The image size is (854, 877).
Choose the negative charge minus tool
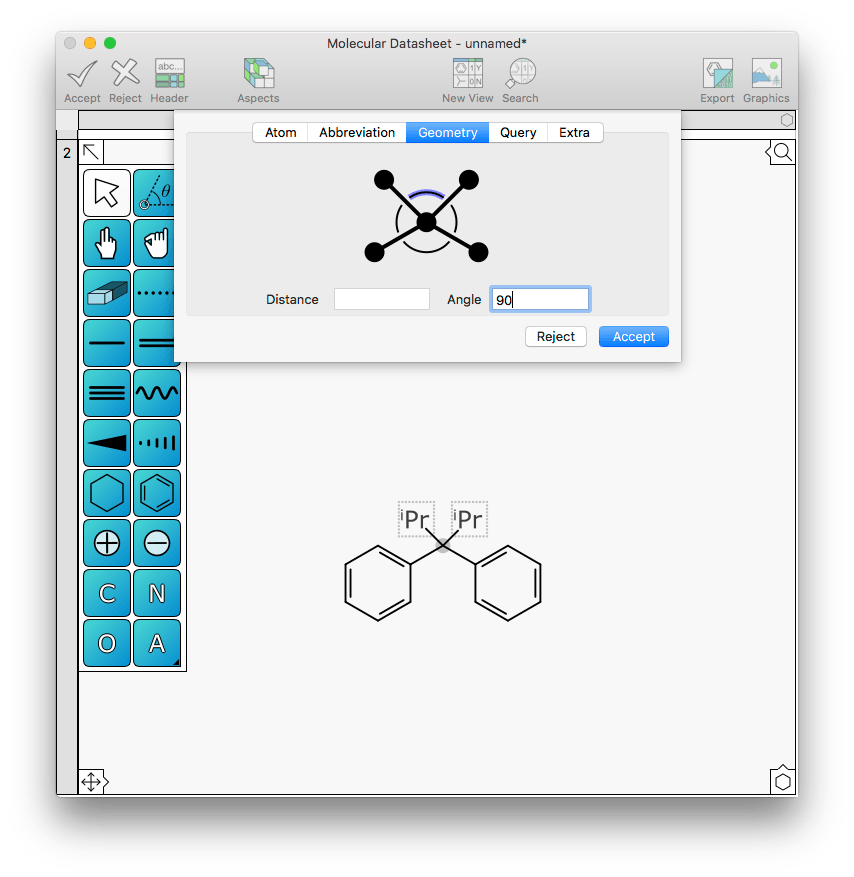tap(157, 543)
